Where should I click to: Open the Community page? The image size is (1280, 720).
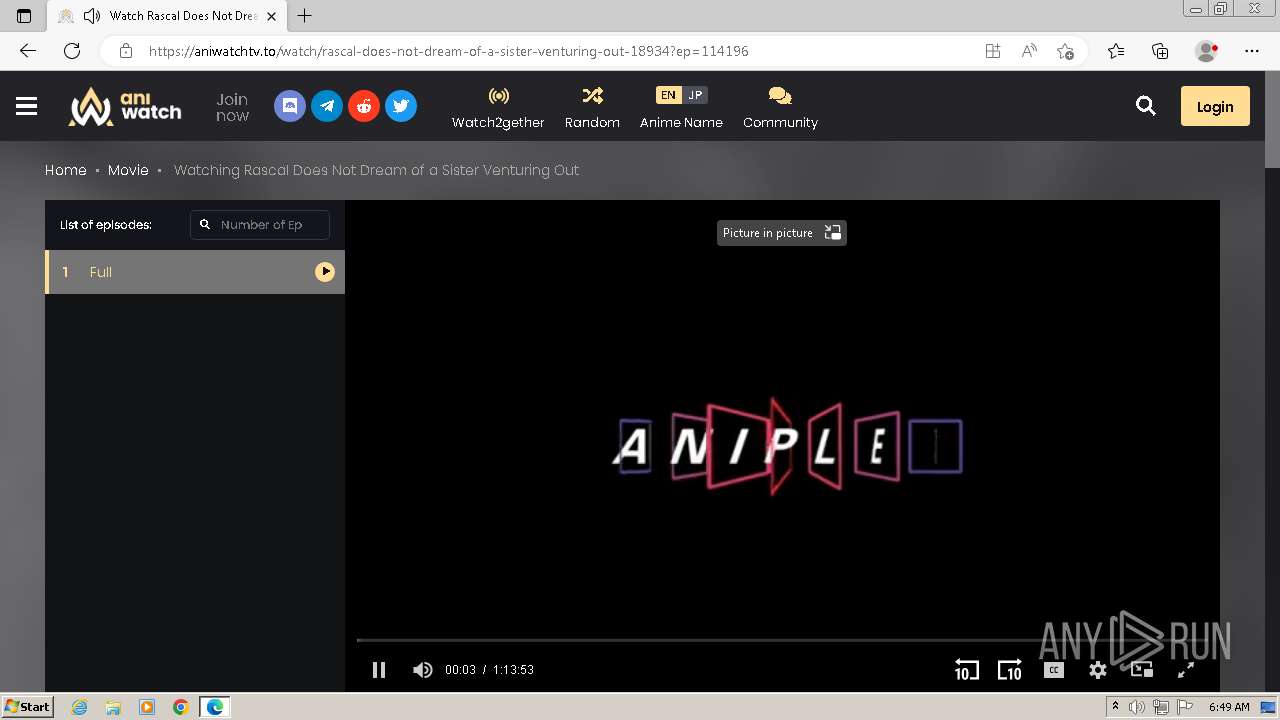pos(780,107)
